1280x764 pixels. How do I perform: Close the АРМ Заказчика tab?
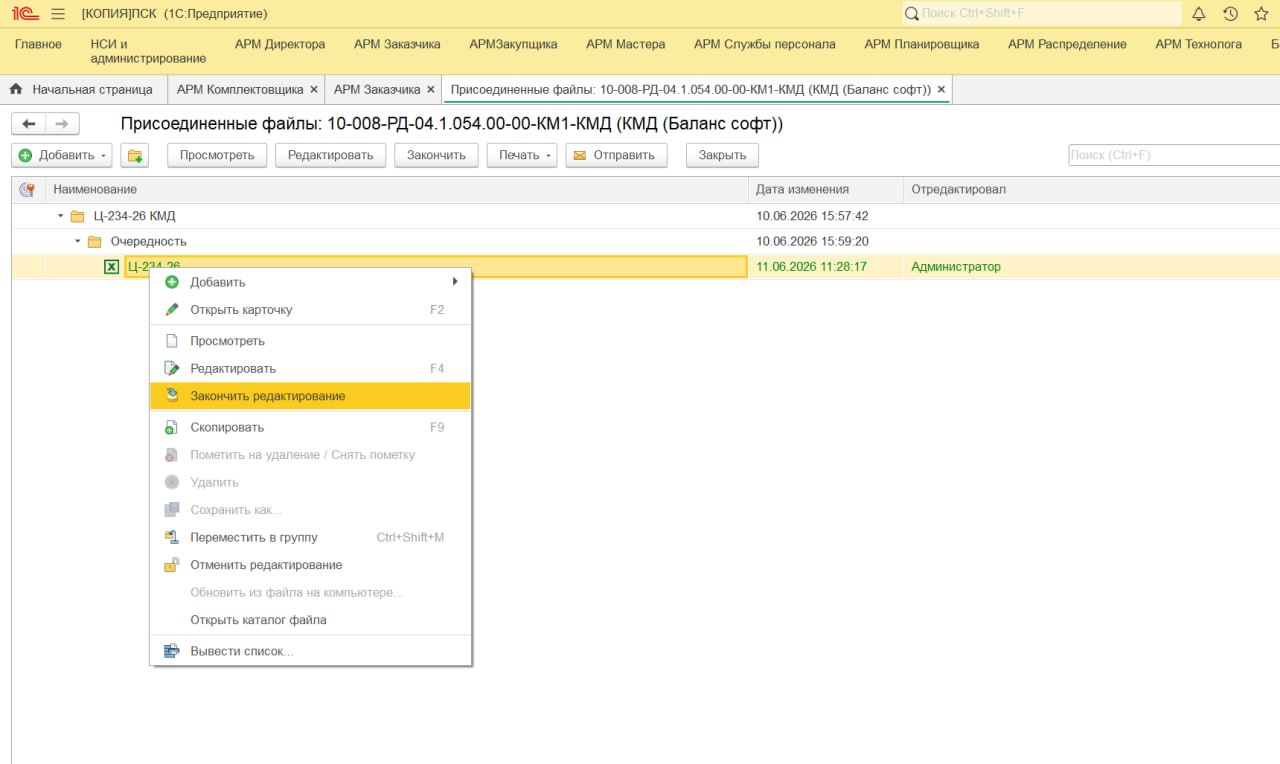(431, 89)
